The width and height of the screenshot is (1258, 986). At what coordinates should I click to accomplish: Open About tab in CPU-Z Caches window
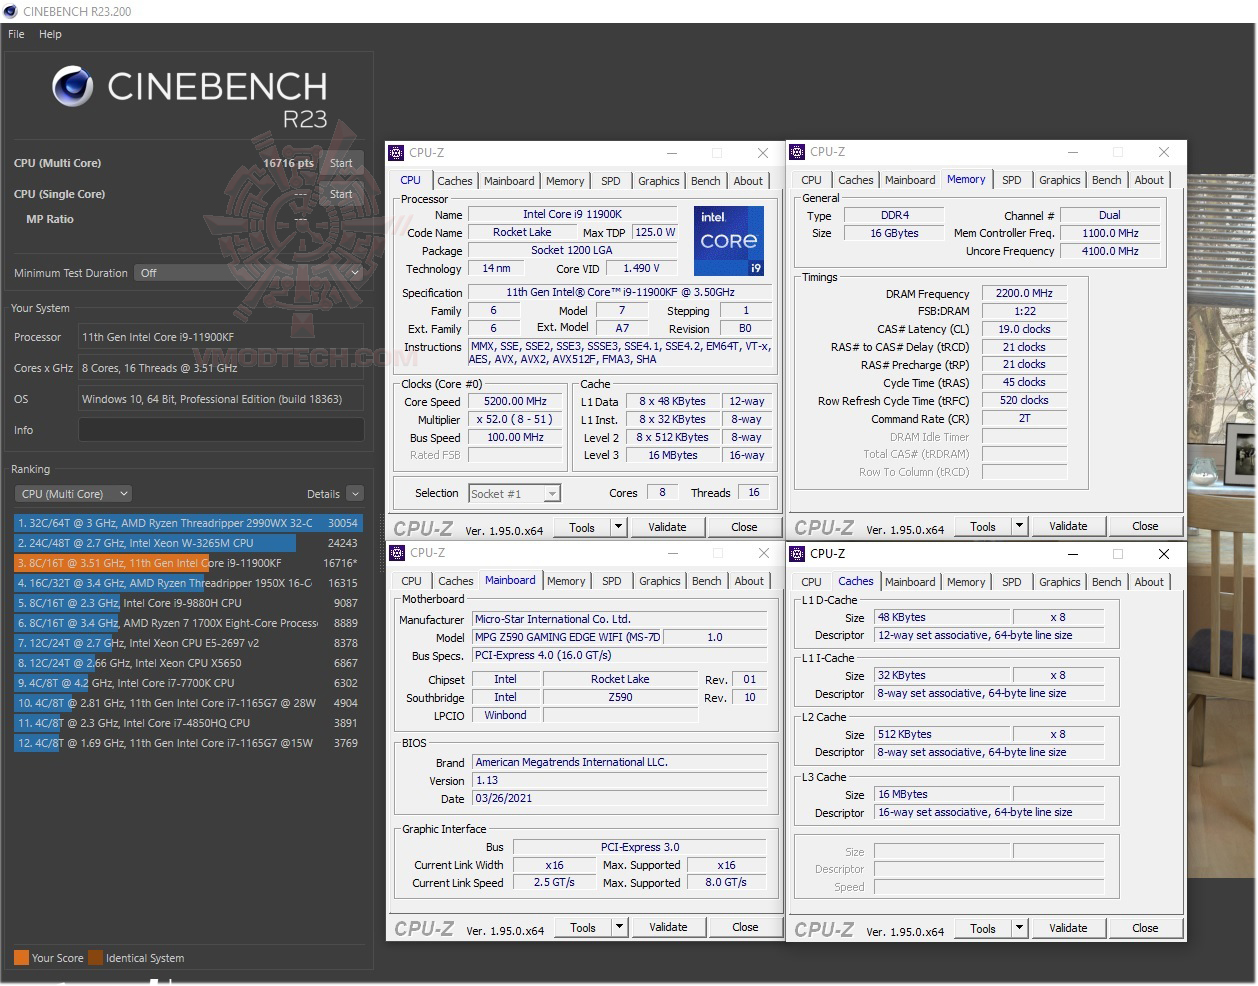1150,582
